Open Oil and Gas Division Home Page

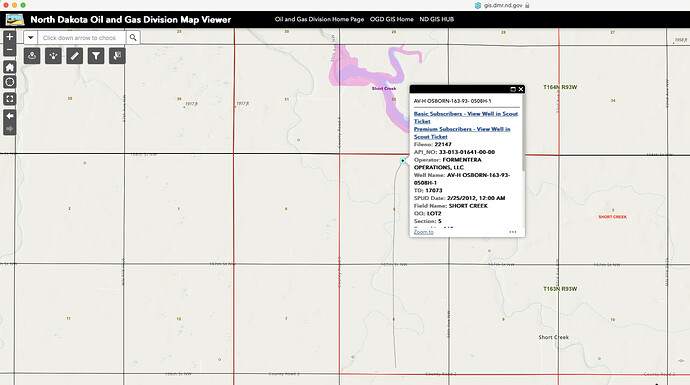point(319,19)
